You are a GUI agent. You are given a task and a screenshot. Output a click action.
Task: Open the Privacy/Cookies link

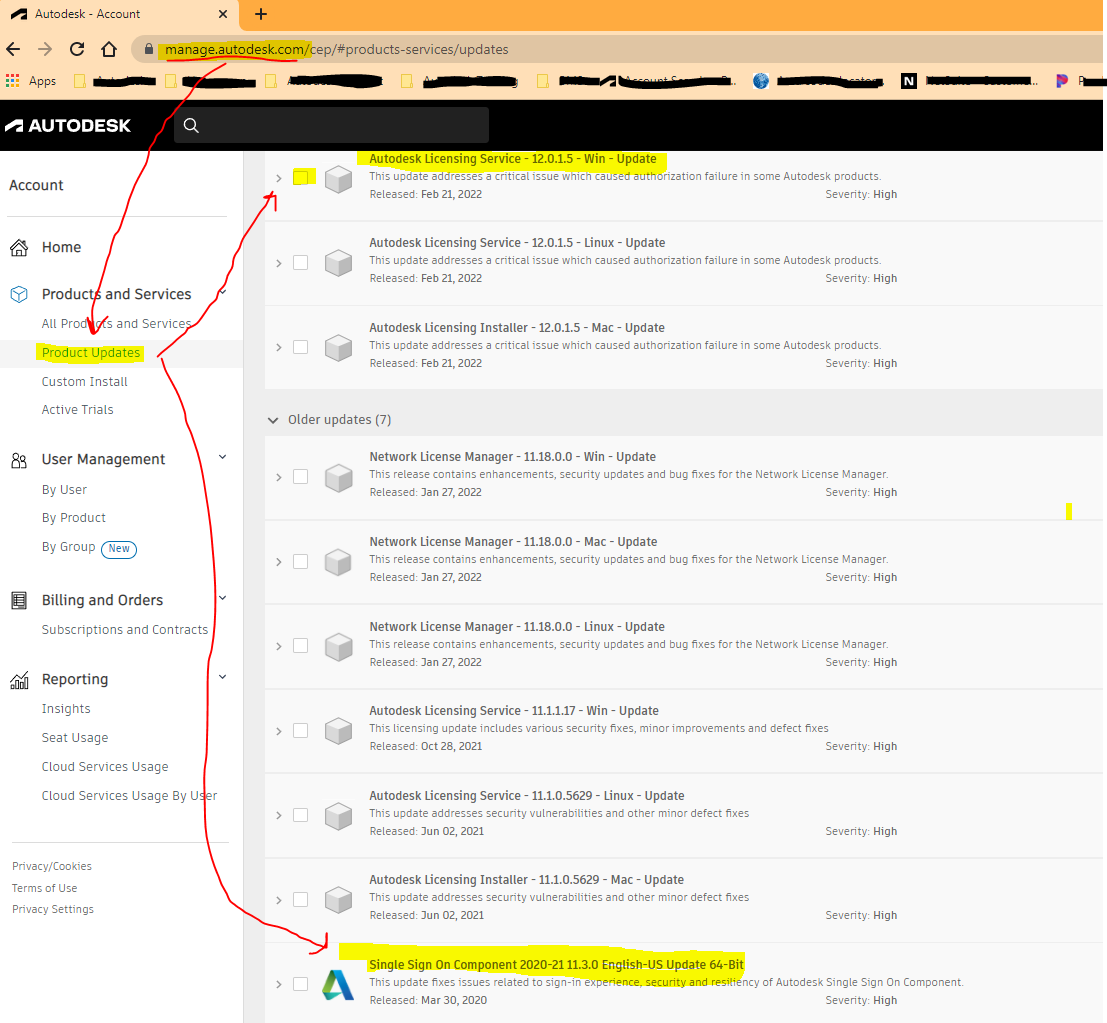51,865
